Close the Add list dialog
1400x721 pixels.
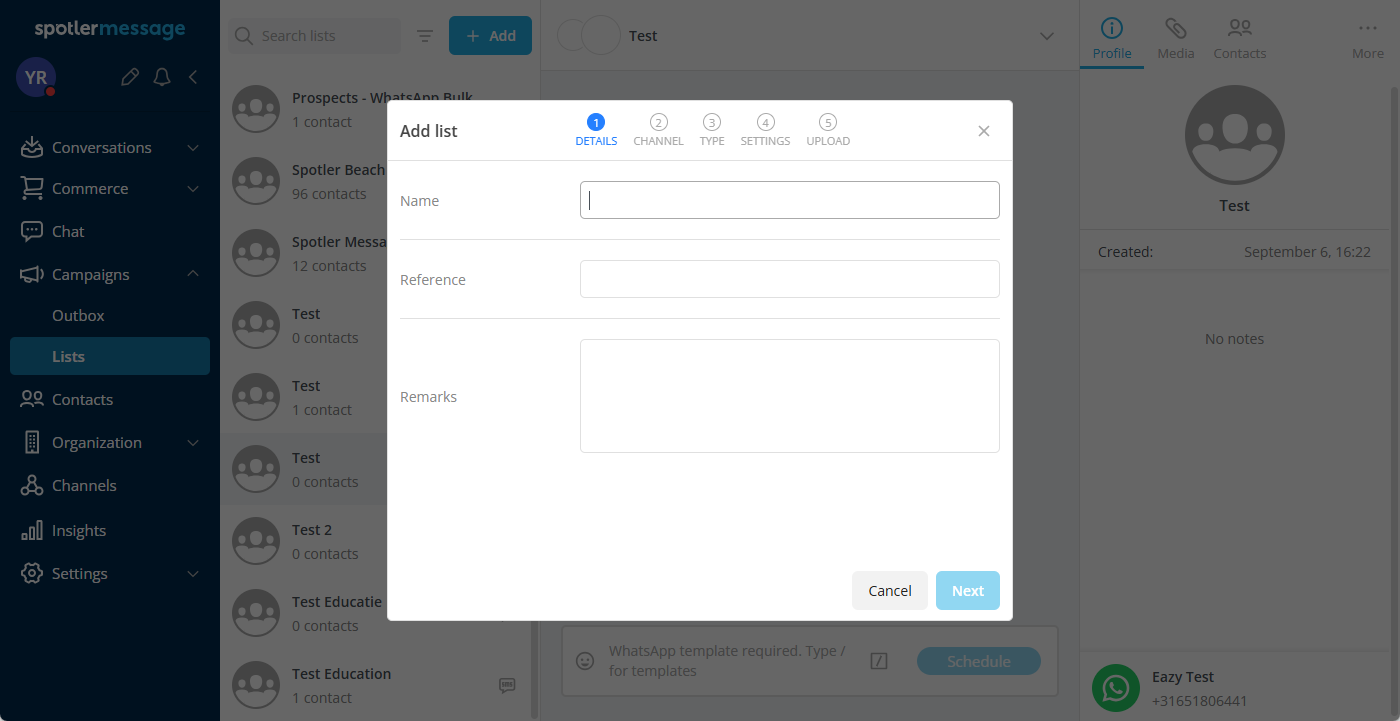[984, 131]
